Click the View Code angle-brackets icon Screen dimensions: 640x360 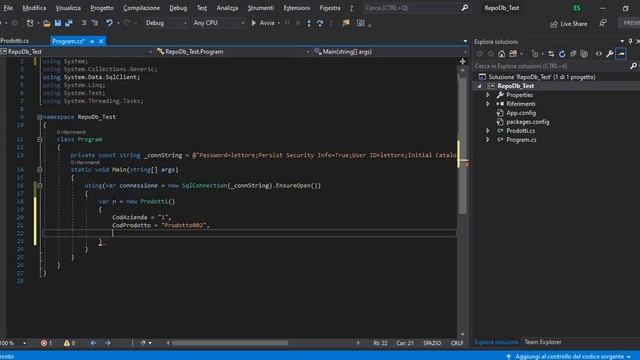coord(599,54)
